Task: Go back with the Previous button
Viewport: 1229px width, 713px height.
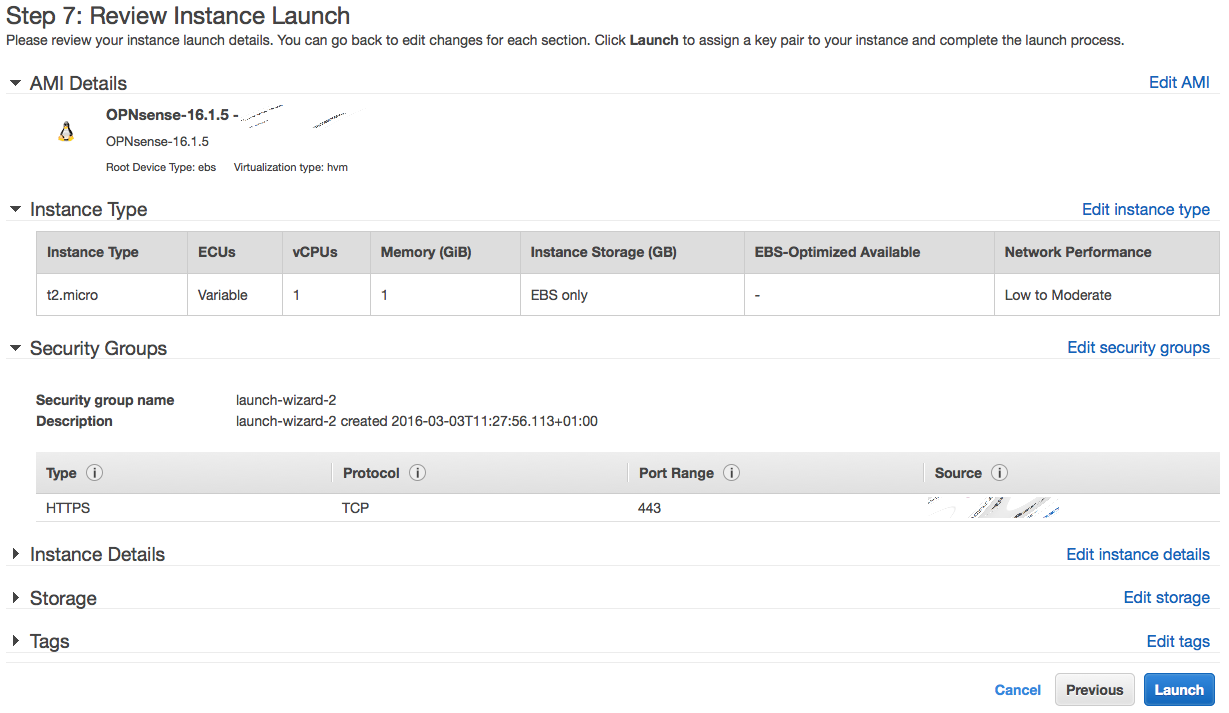Action: [1094, 690]
